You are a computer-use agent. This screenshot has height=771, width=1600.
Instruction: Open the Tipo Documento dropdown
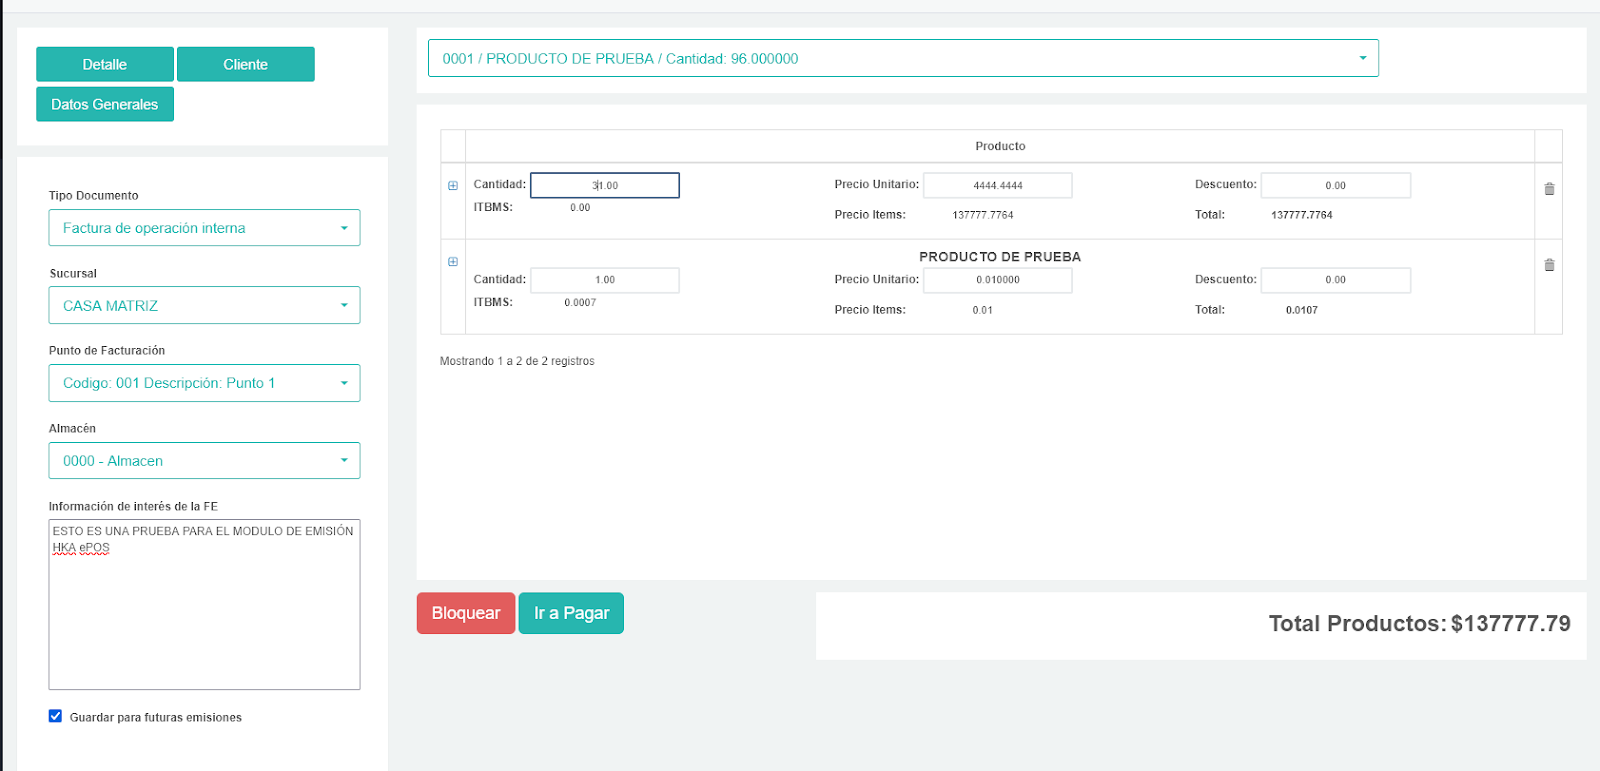click(204, 228)
